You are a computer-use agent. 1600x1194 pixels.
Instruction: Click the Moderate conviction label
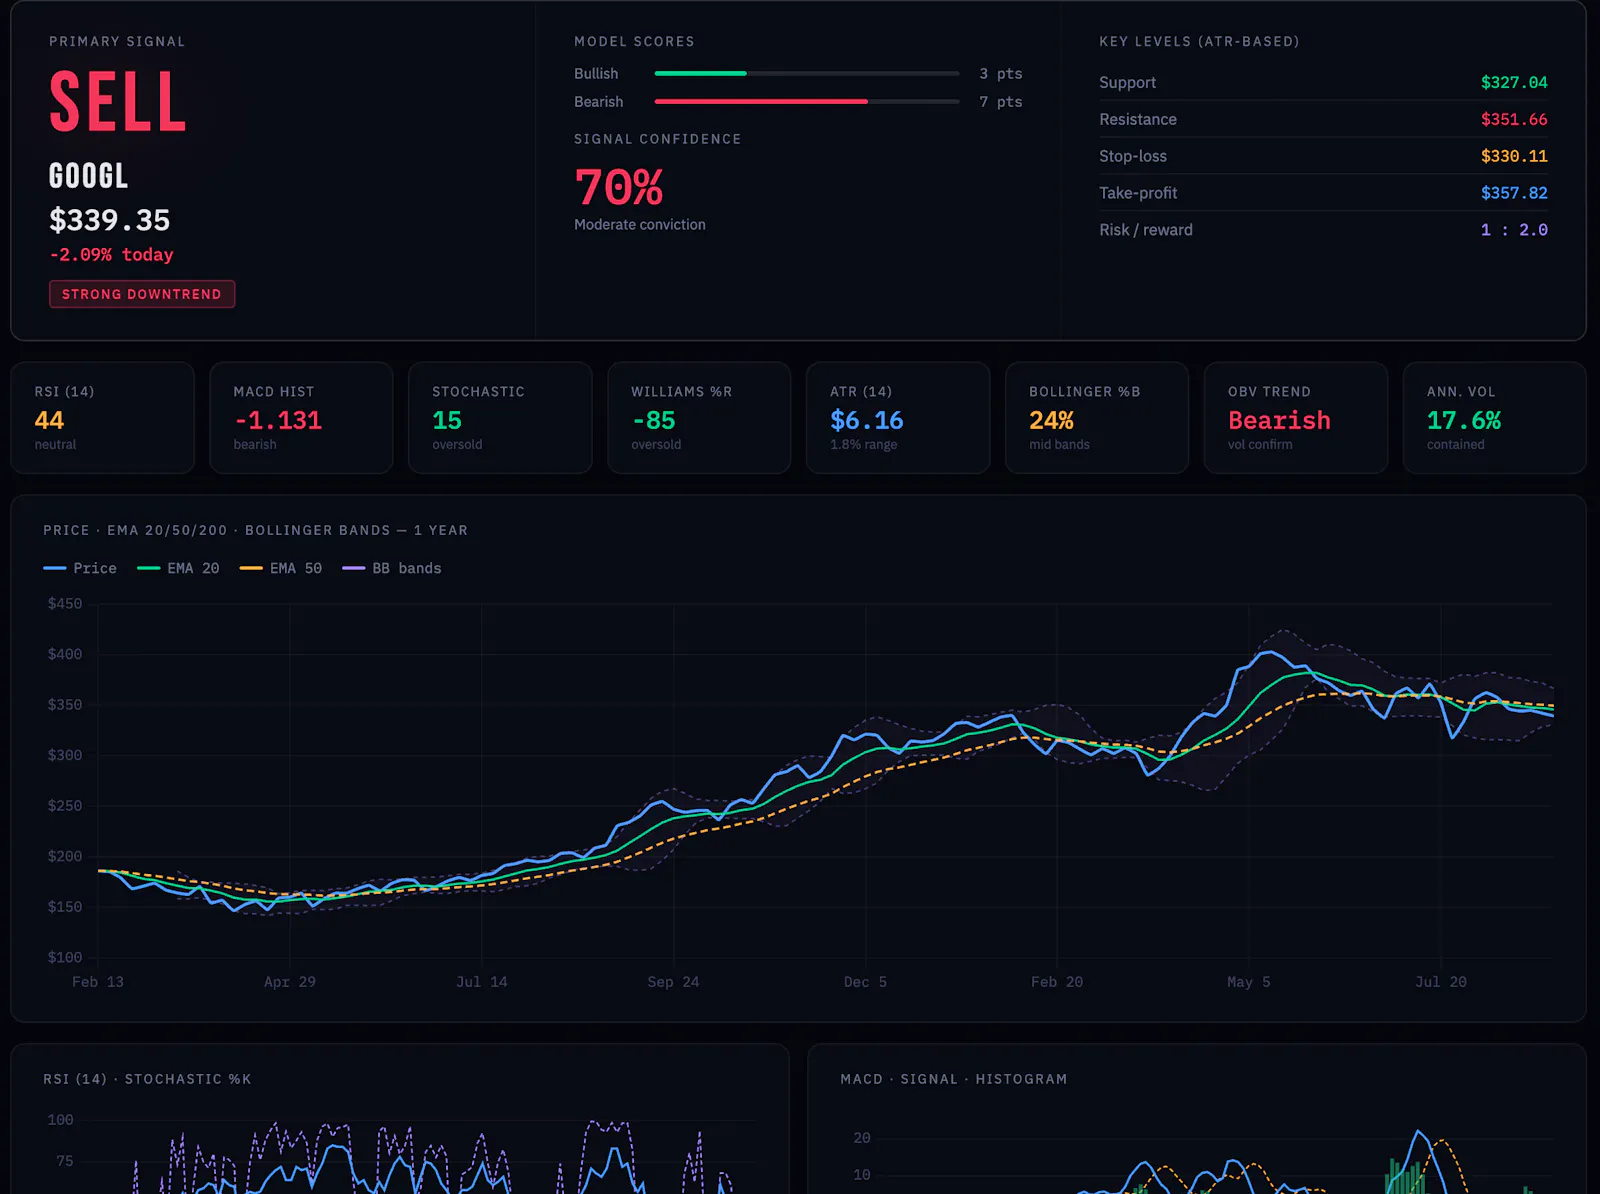point(640,225)
